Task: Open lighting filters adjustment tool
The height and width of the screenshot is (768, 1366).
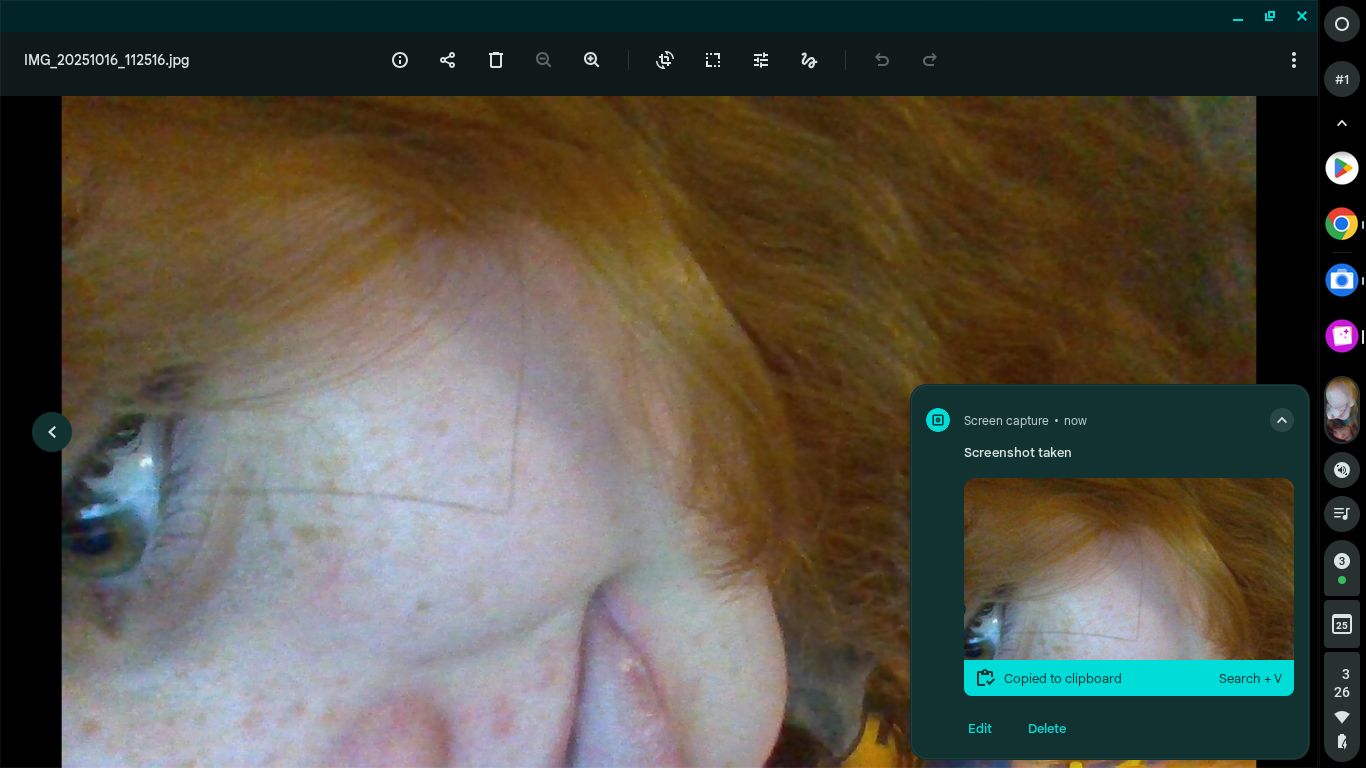Action: [x=761, y=60]
